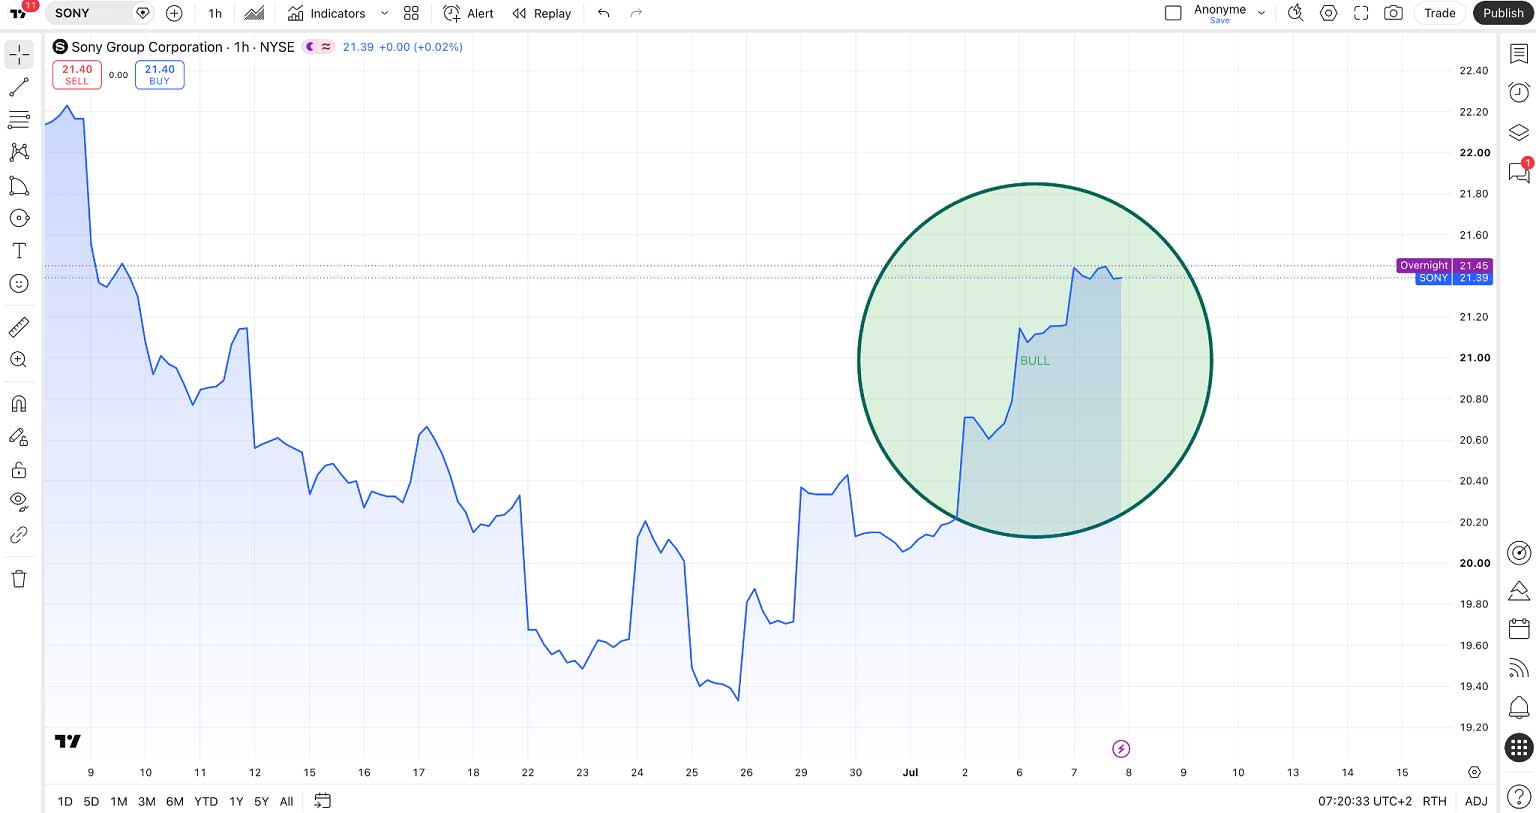
Task: Select the ruler measure tool
Action: (x=19, y=327)
